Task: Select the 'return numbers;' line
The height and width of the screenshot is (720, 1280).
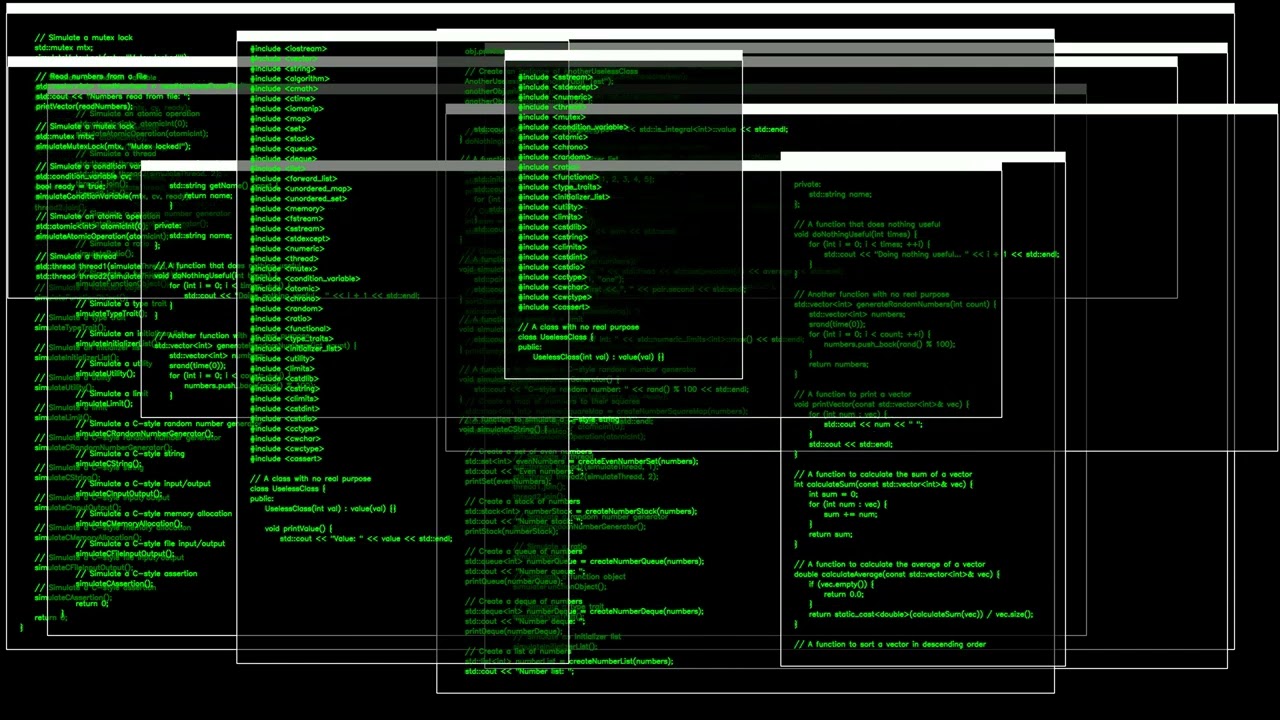Action: [838, 364]
